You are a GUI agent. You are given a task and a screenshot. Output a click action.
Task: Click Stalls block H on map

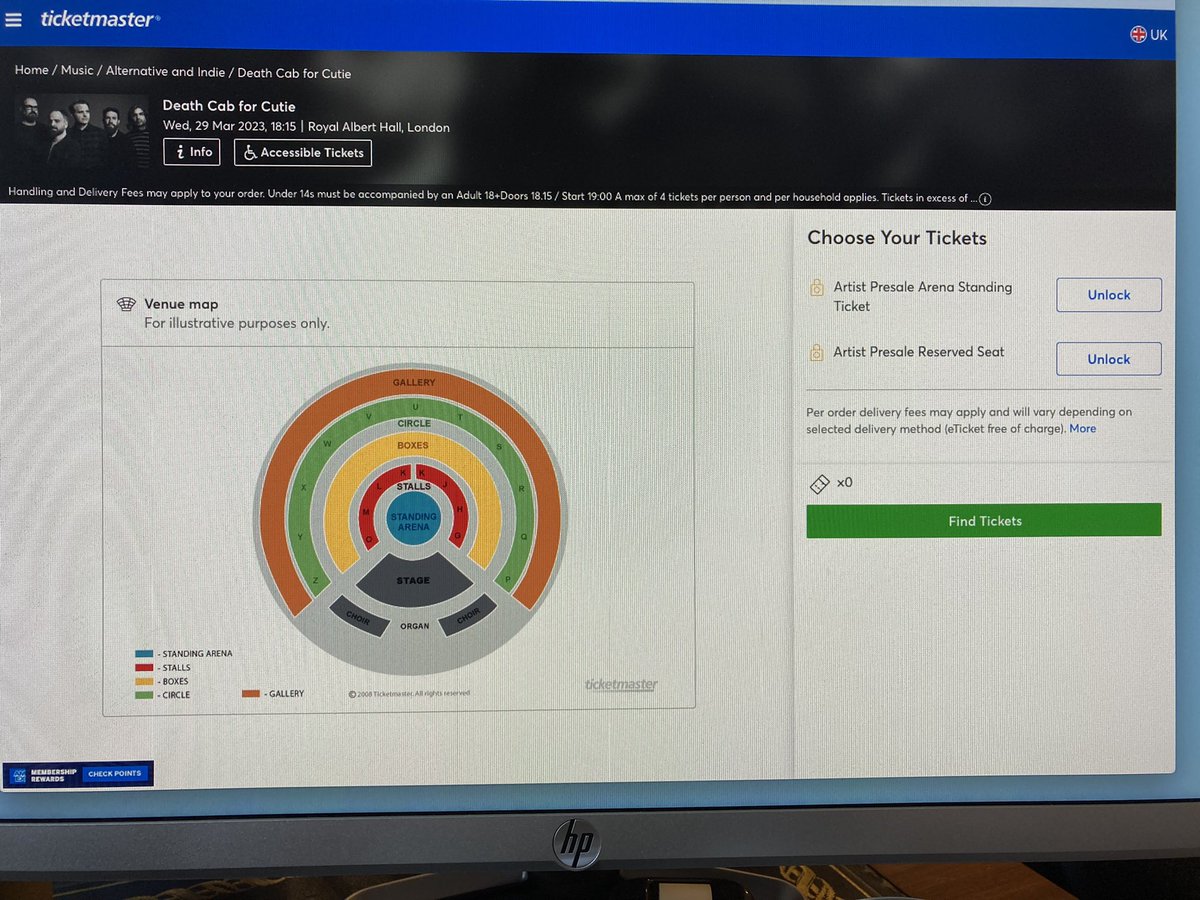point(460,509)
